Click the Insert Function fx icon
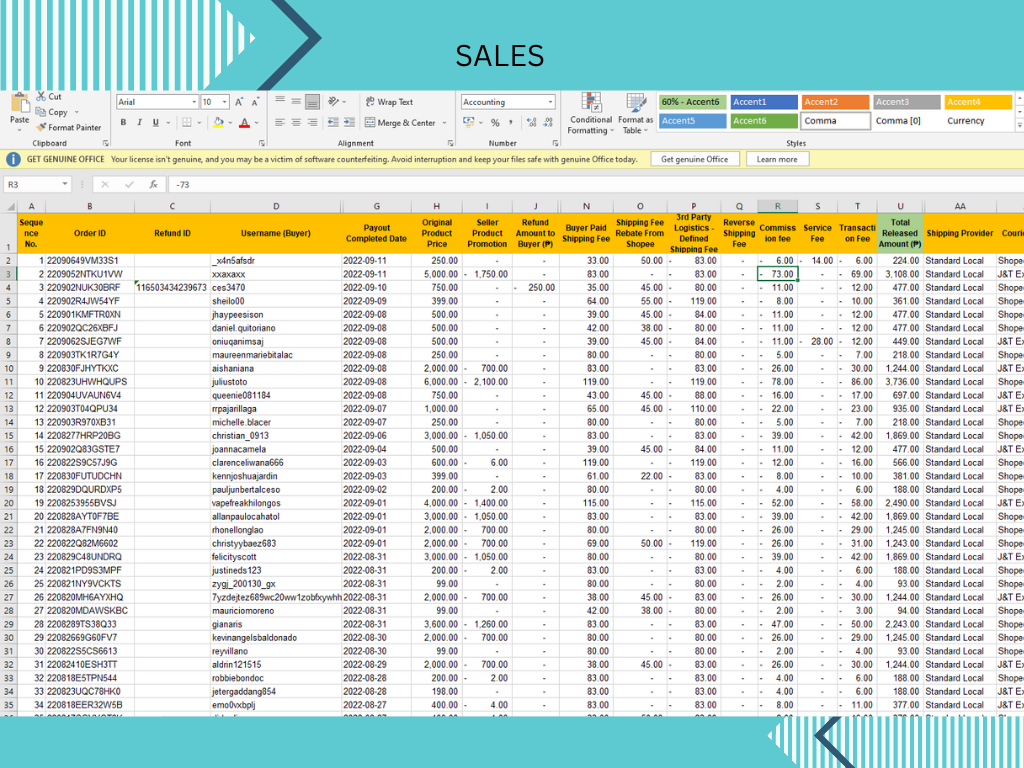Image resolution: width=1024 pixels, height=768 pixels. (153, 185)
